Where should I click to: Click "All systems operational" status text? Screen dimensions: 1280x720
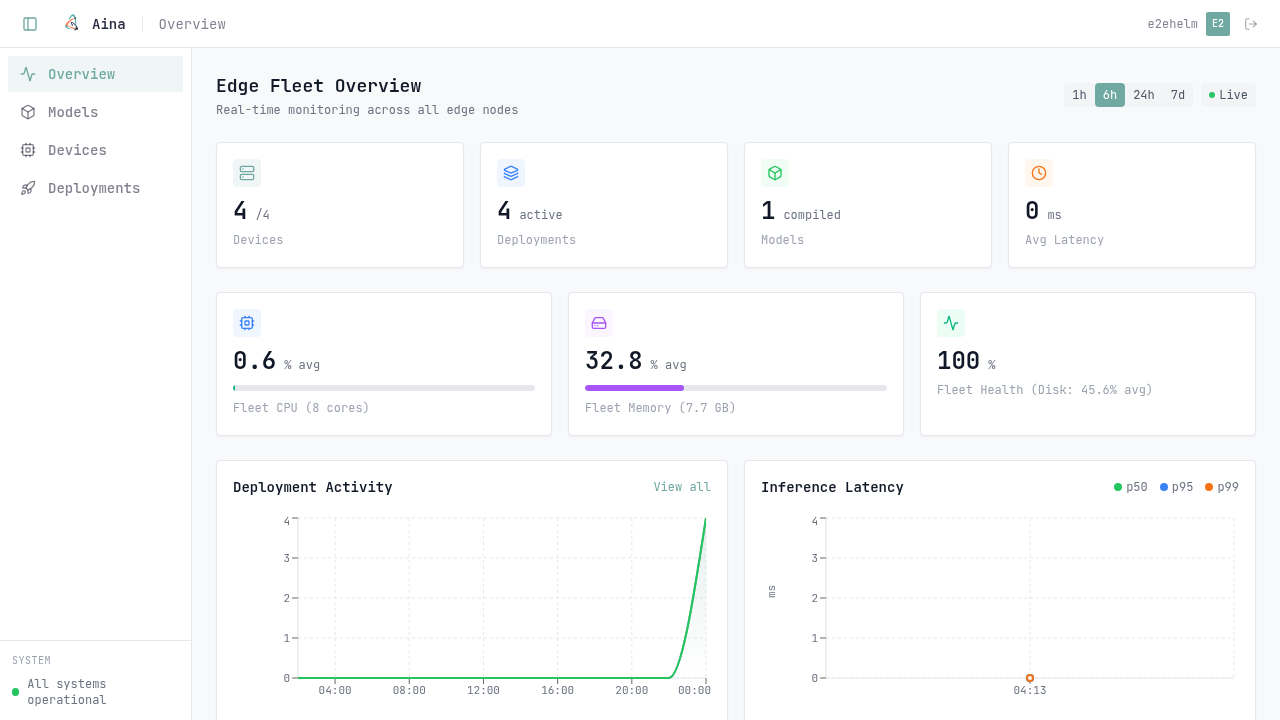(x=67, y=692)
